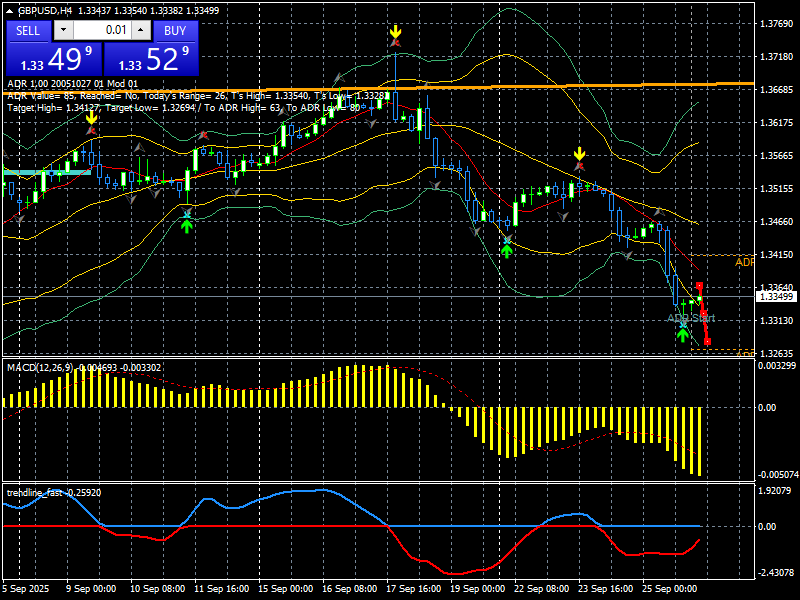Click the 1.37690 price scale value
Screen dimensions: 800x600
pyautogui.click(x=777, y=23)
